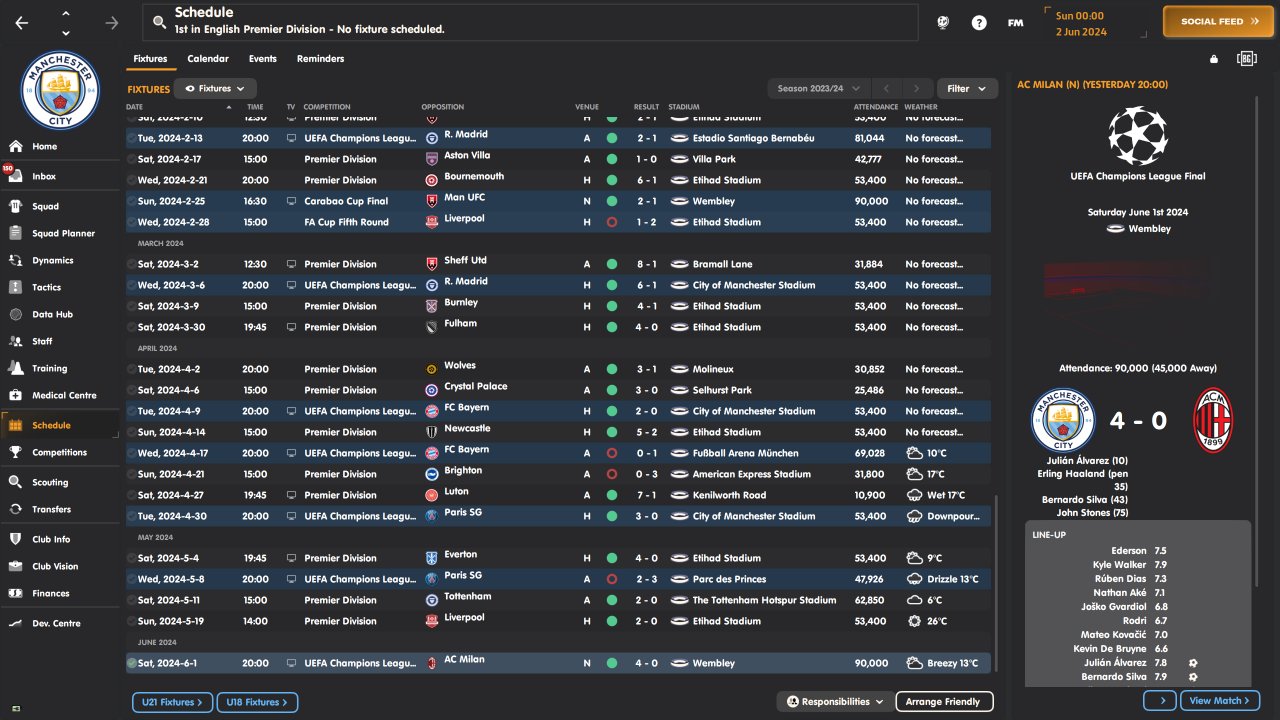Viewport: 1280px width, 720px height.
Task: Open the Fixtures view dropdown
Action: [215, 89]
